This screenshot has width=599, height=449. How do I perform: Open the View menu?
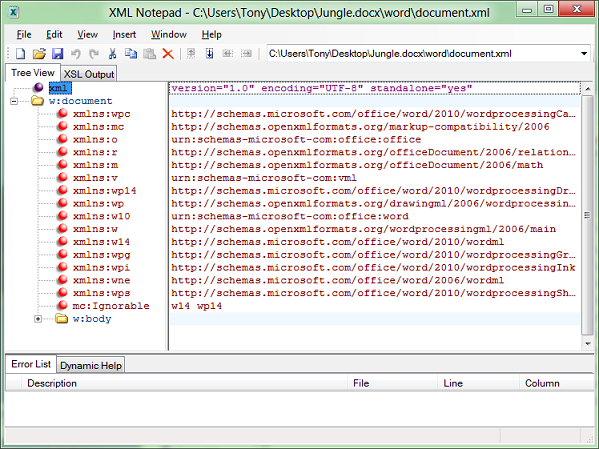click(x=87, y=35)
